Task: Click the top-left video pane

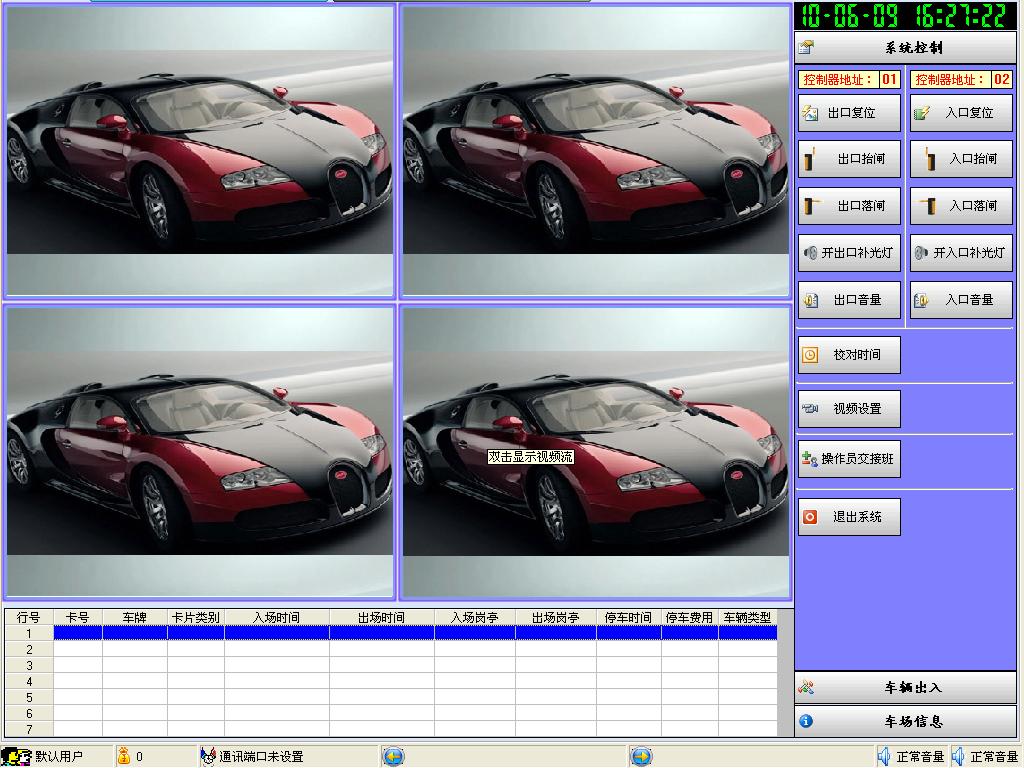Action: pyautogui.click(x=200, y=151)
